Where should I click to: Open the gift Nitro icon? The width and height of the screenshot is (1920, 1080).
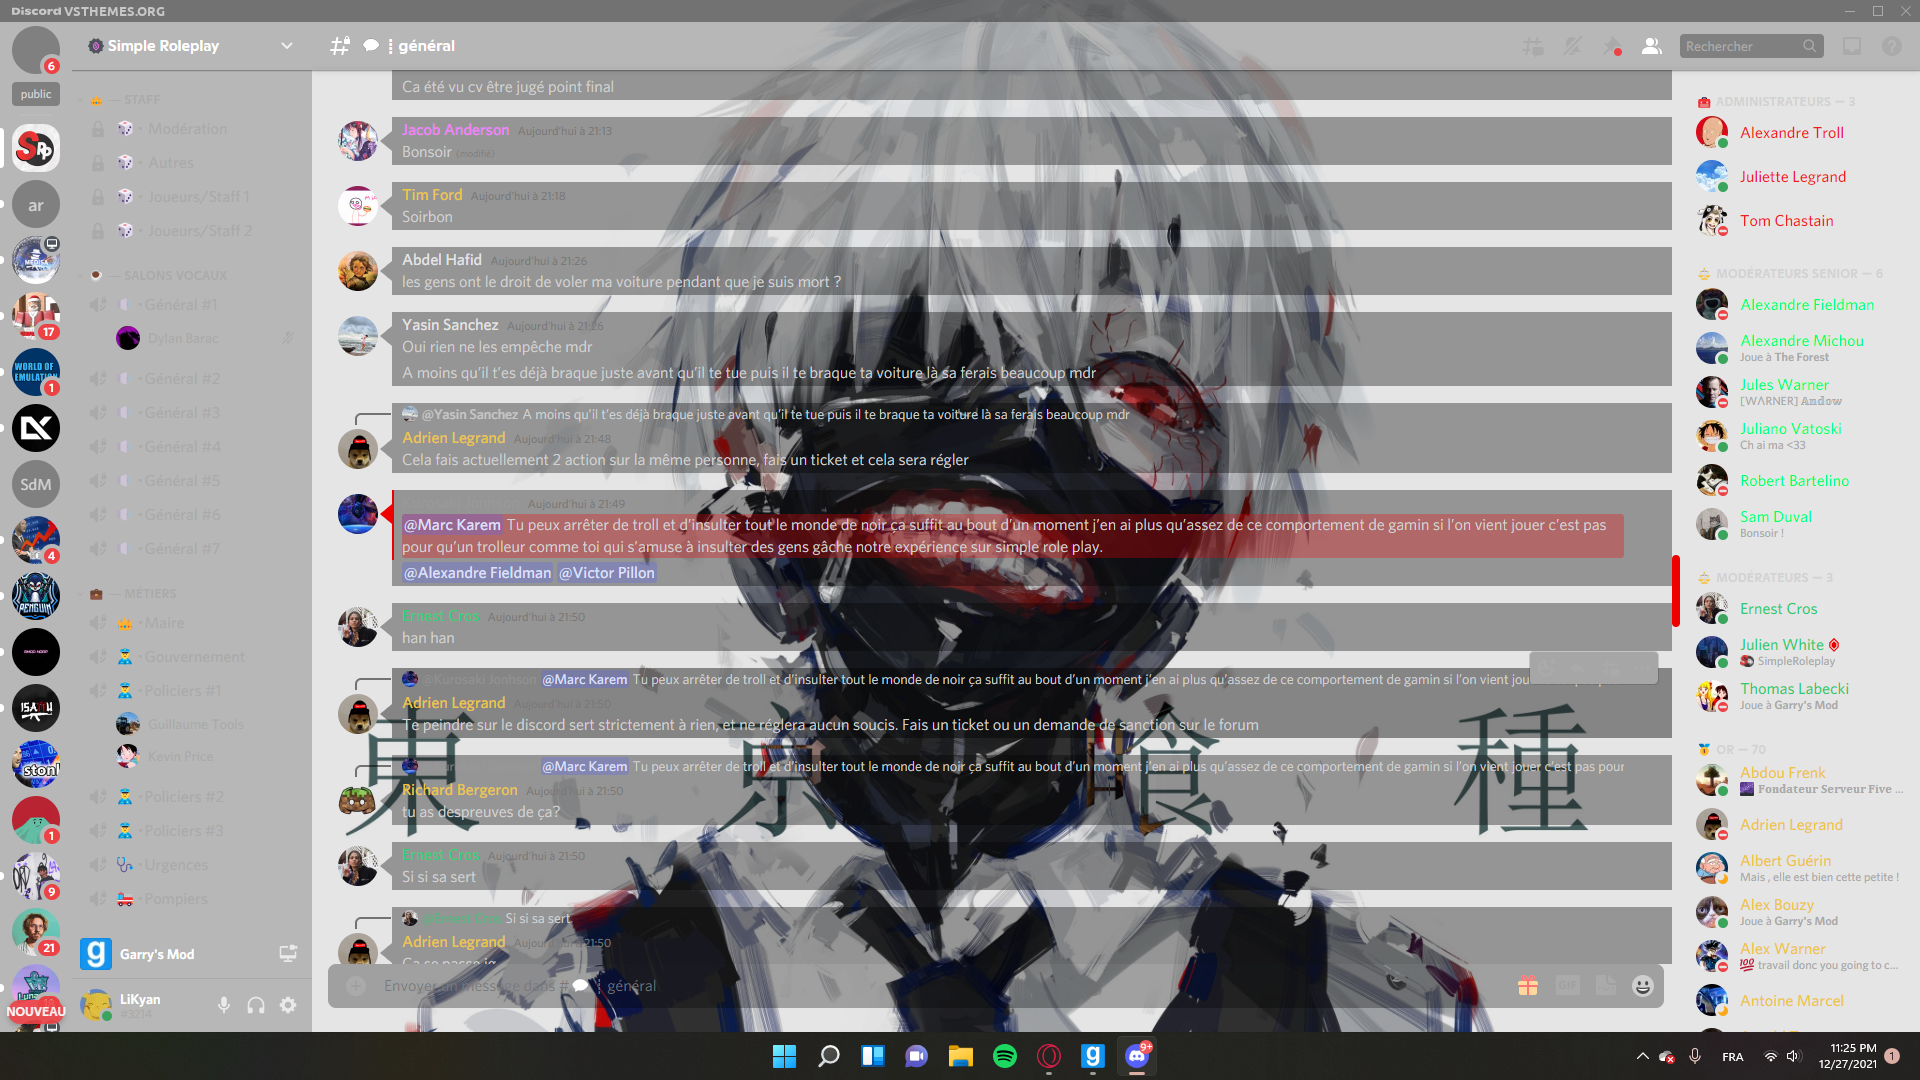(x=1528, y=986)
